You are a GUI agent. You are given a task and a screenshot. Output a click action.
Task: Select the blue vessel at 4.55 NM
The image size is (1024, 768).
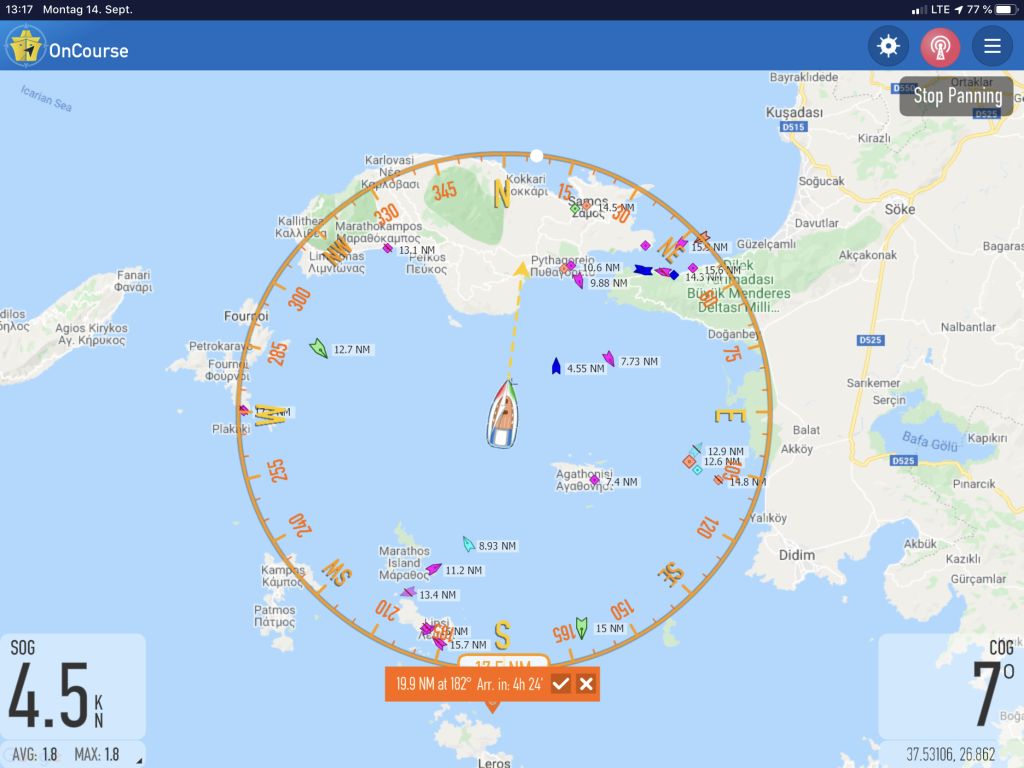pos(556,366)
